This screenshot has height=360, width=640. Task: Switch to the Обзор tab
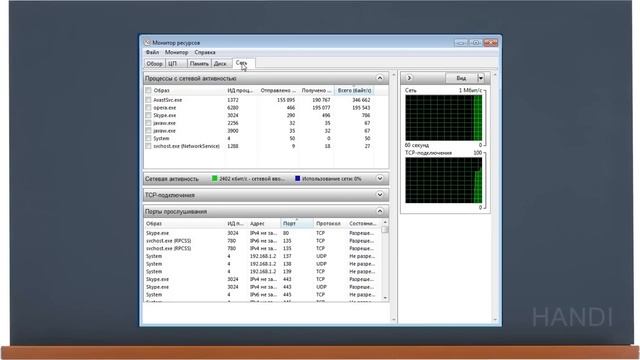point(154,64)
